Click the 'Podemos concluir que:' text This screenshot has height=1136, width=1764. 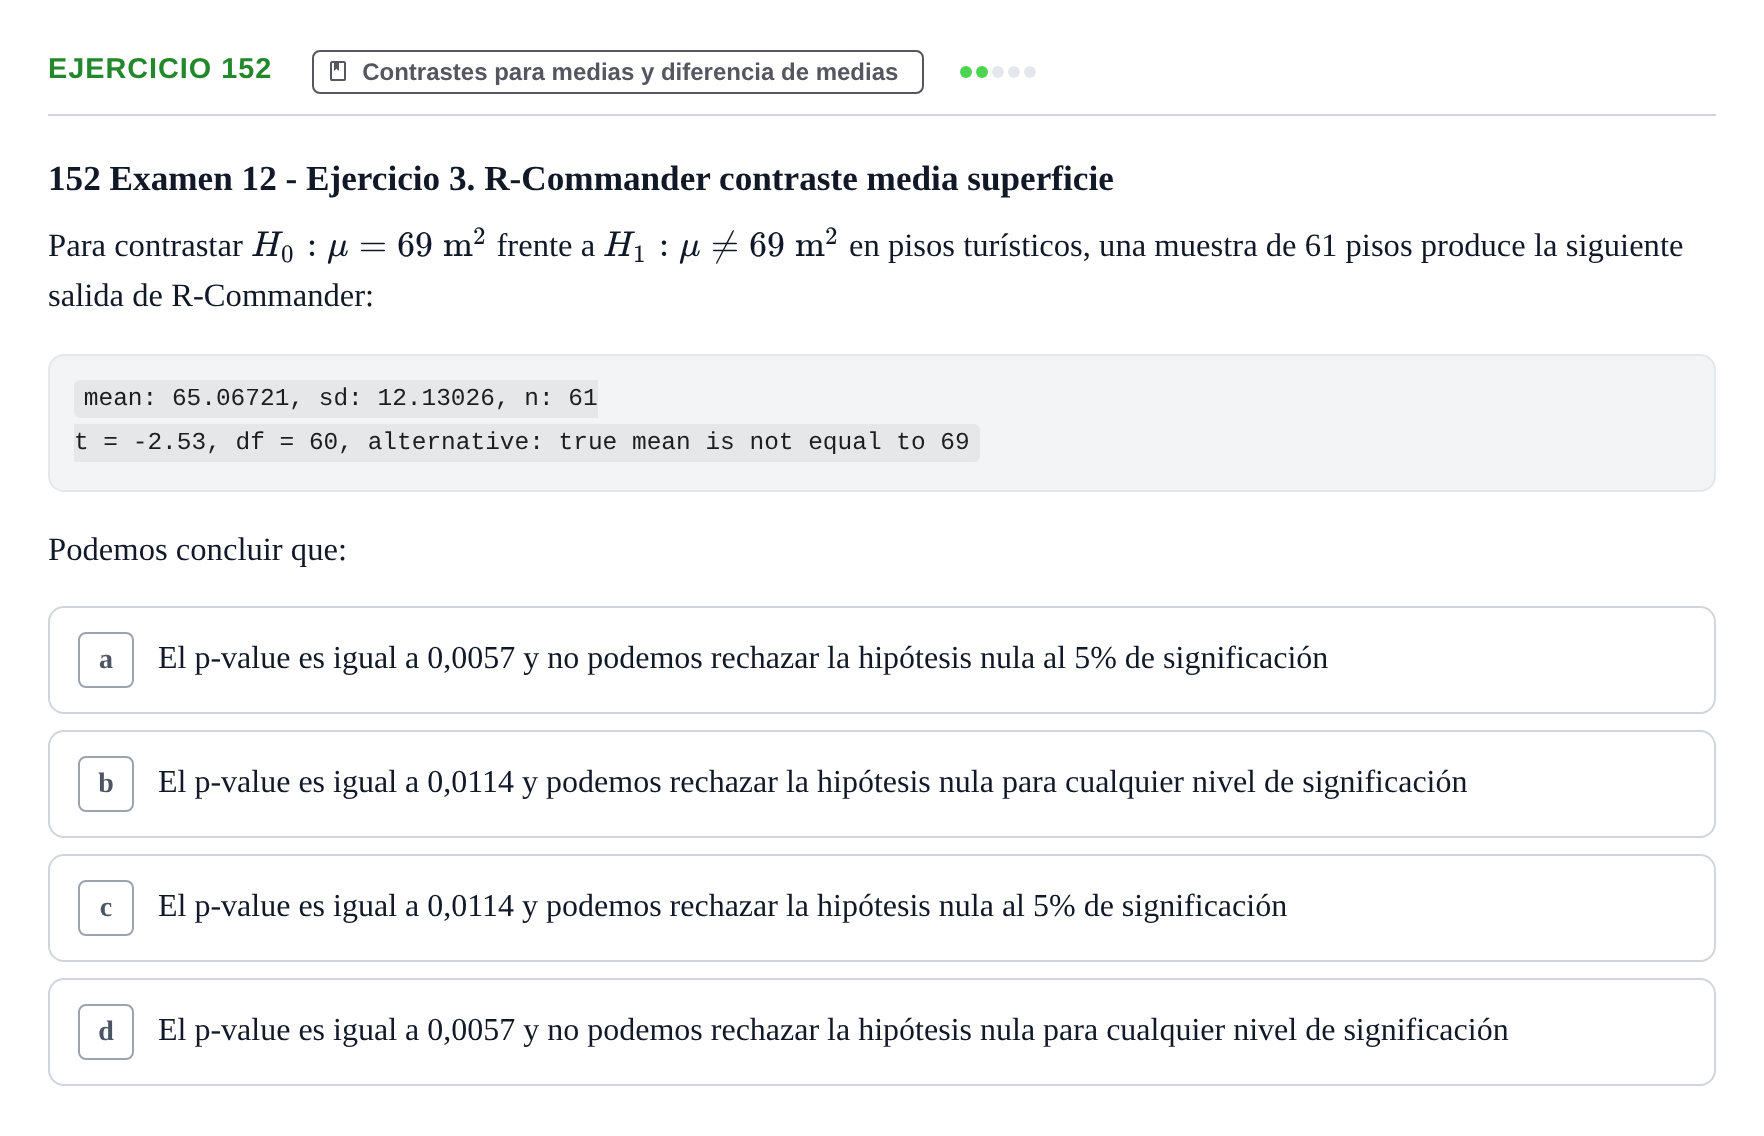(x=197, y=550)
